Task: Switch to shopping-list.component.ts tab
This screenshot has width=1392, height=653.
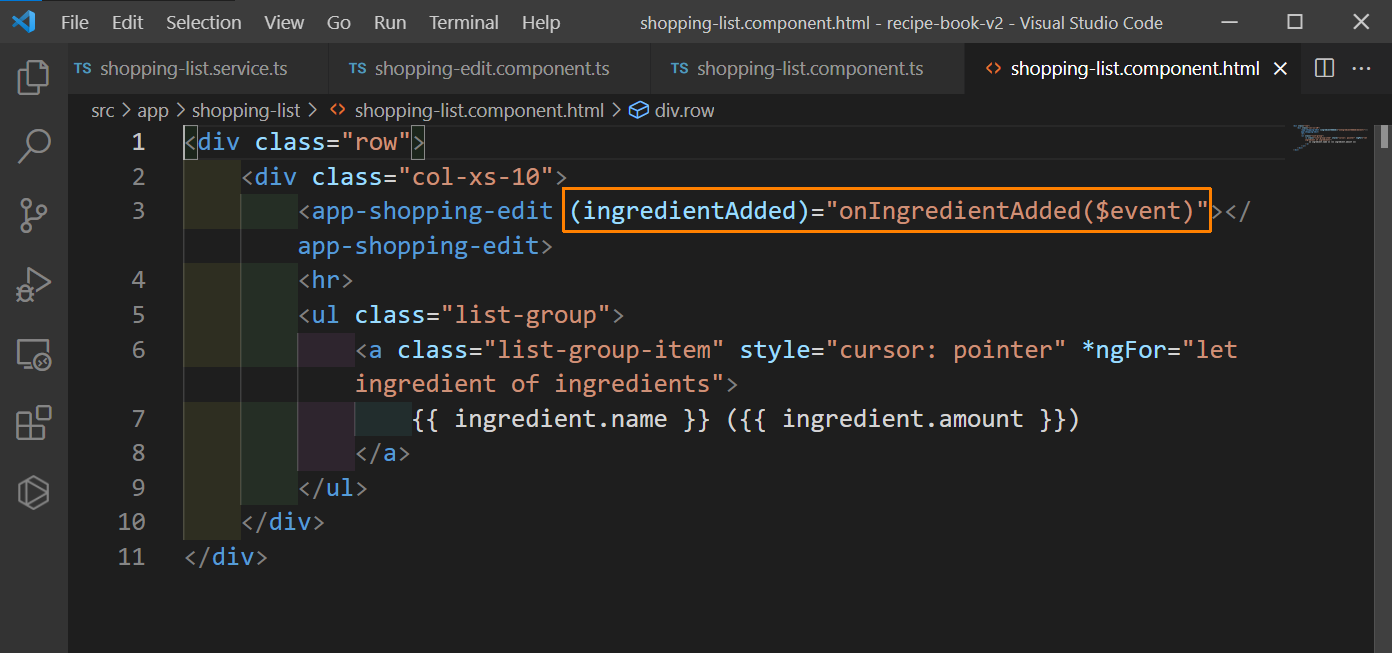Action: [x=809, y=69]
